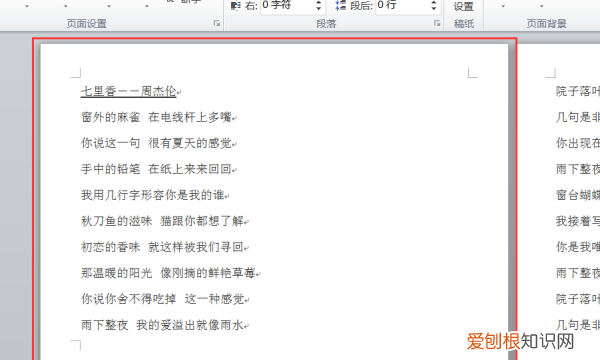Decrease the 右 indent with its down arrow
The image size is (600, 360).
[319, 9]
